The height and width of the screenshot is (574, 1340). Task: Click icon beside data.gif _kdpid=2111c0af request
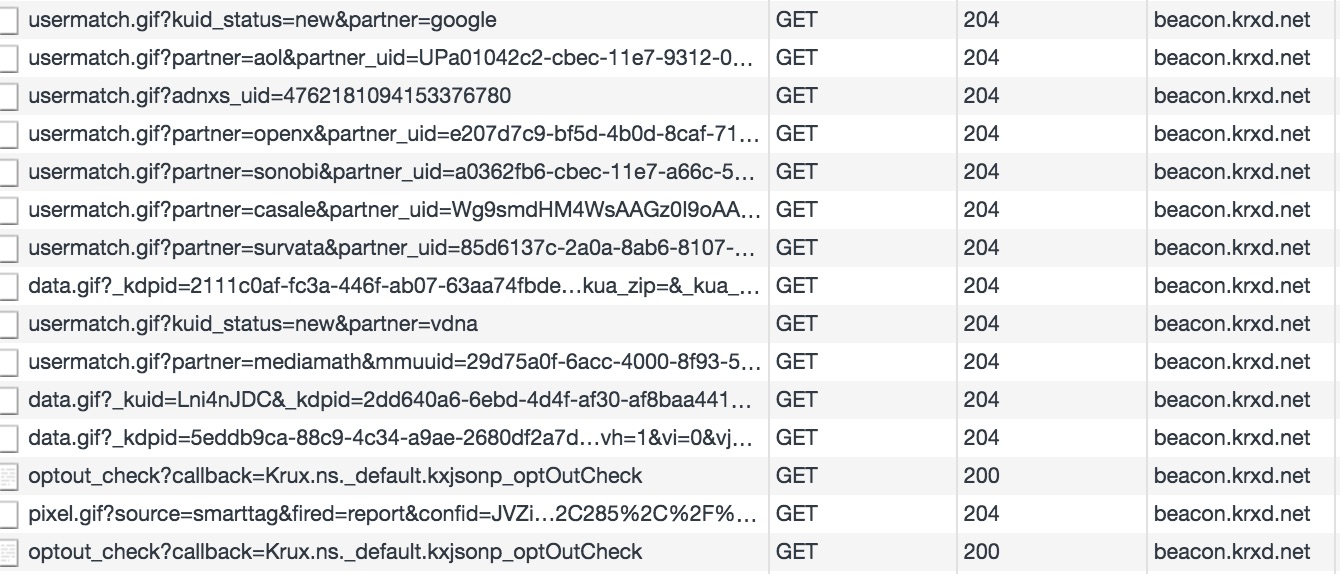8,286
